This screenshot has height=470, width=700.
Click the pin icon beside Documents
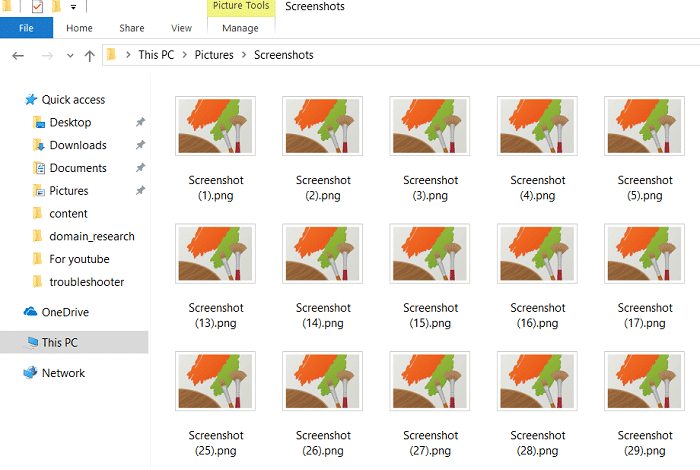(141, 167)
